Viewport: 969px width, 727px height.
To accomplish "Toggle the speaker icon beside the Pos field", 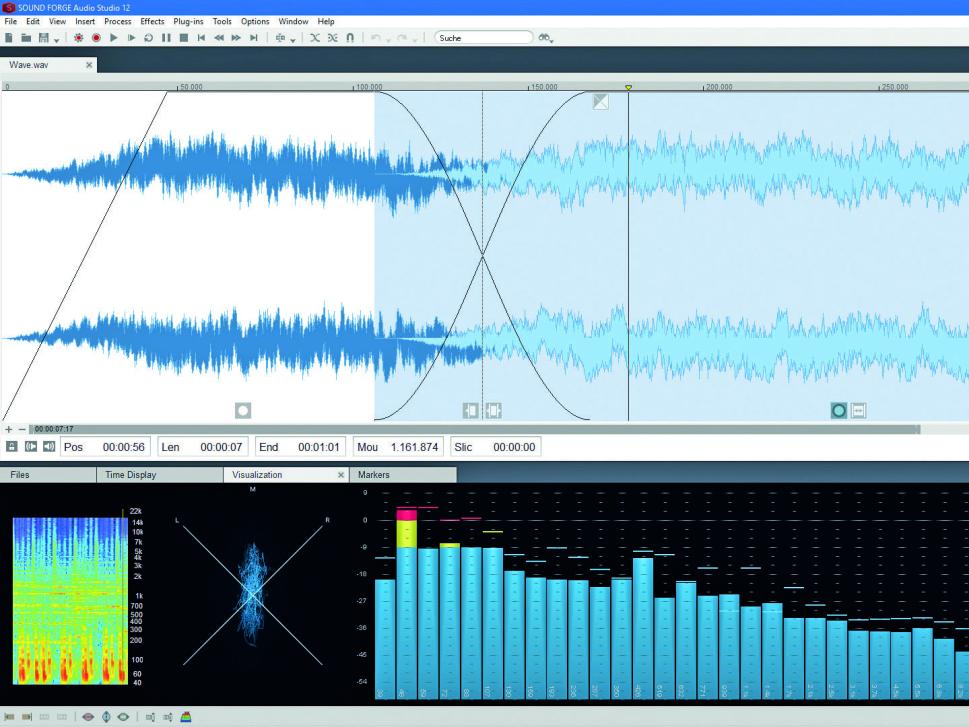I will point(49,447).
